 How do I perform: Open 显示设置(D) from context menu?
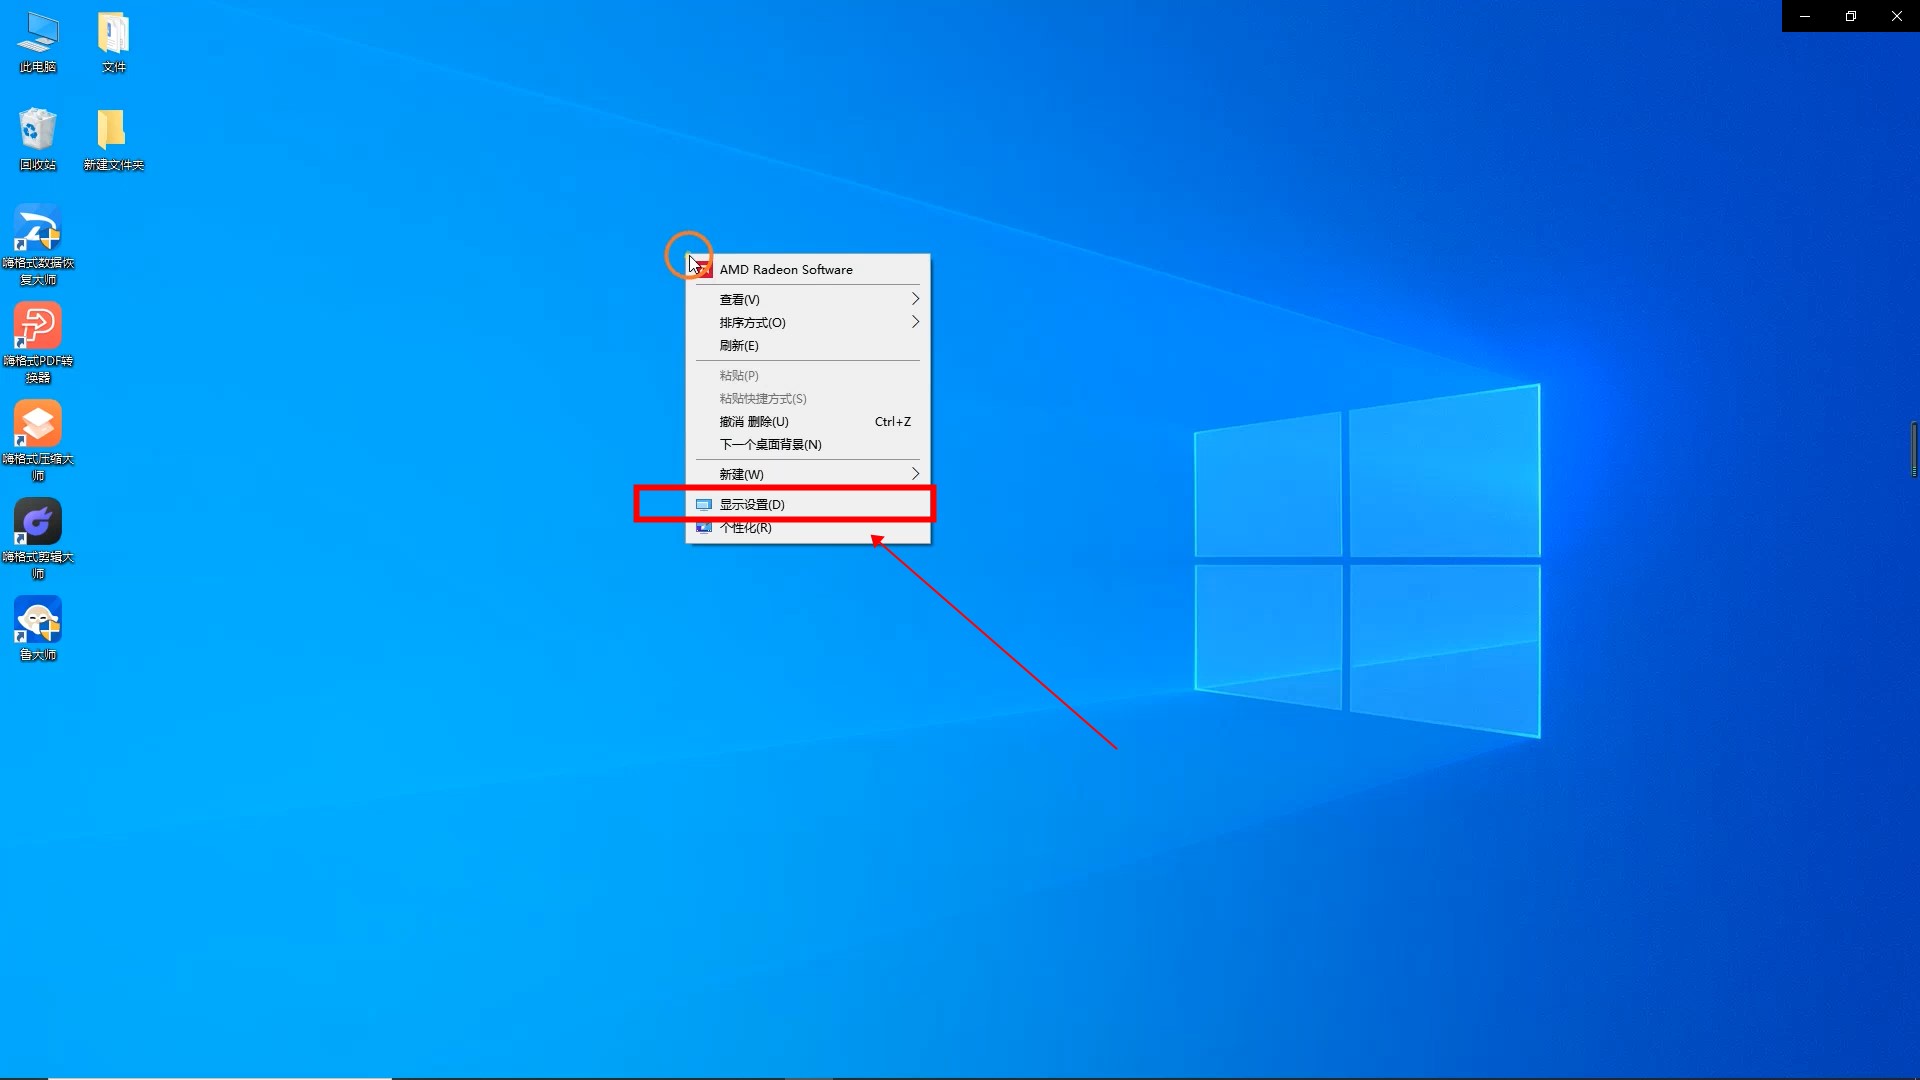[753, 505]
